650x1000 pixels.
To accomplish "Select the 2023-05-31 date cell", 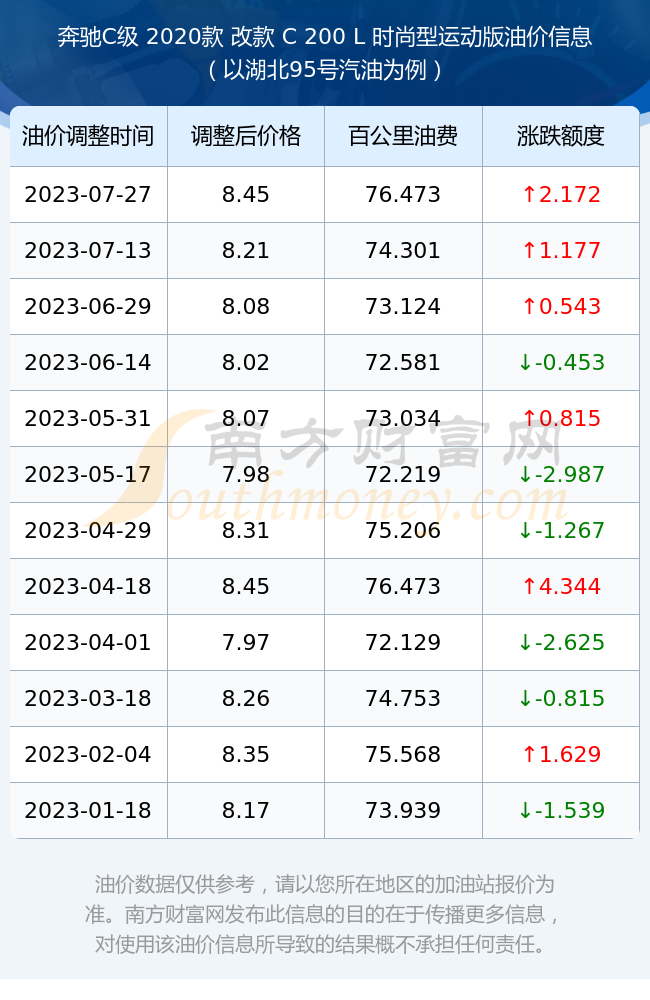I will point(88,418).
